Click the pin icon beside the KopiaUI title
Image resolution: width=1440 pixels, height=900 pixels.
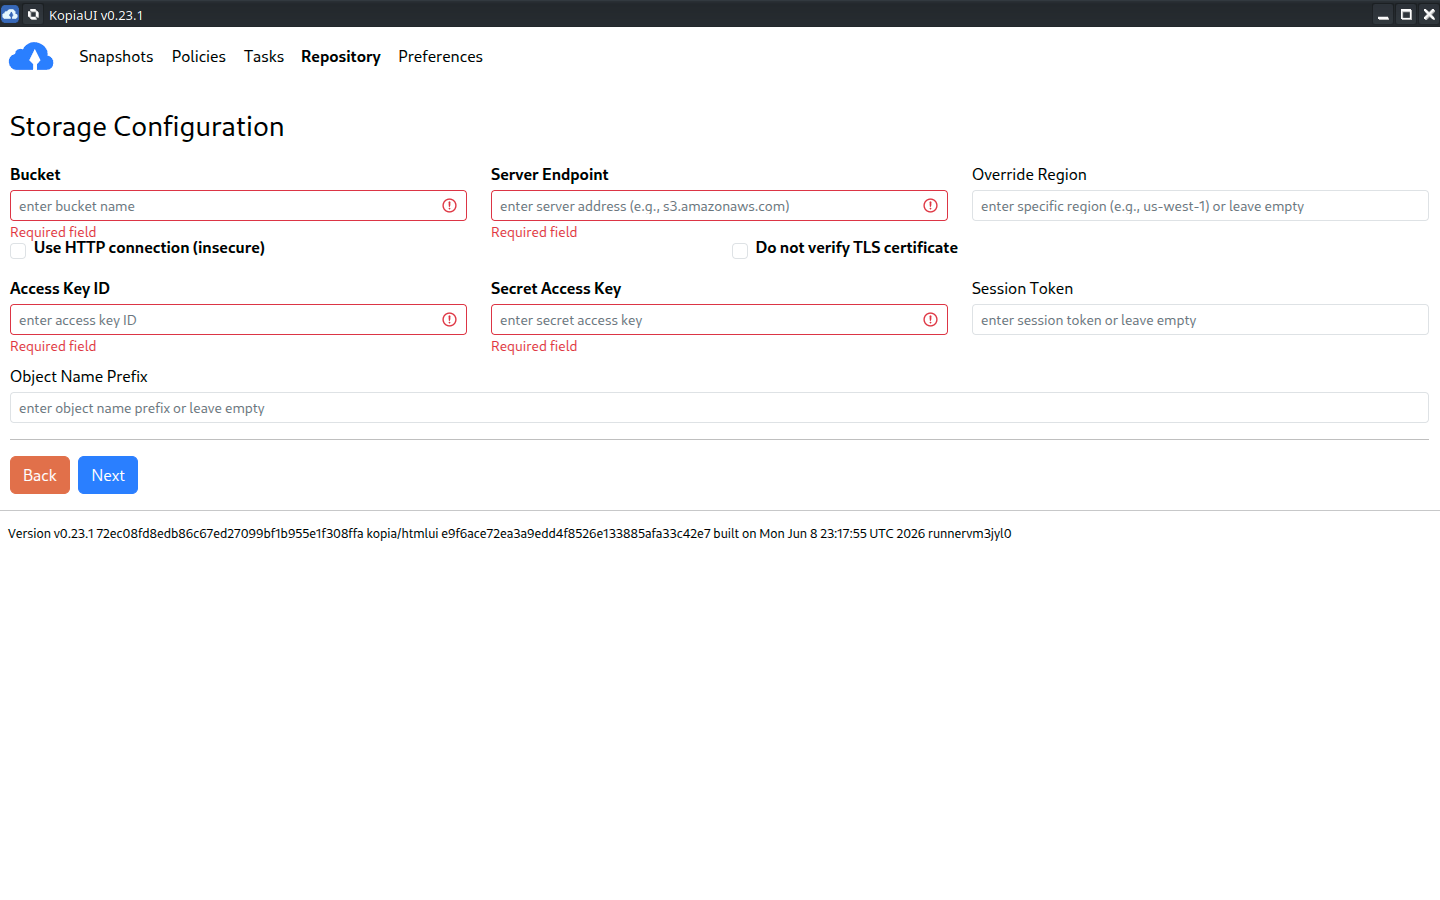33,14
